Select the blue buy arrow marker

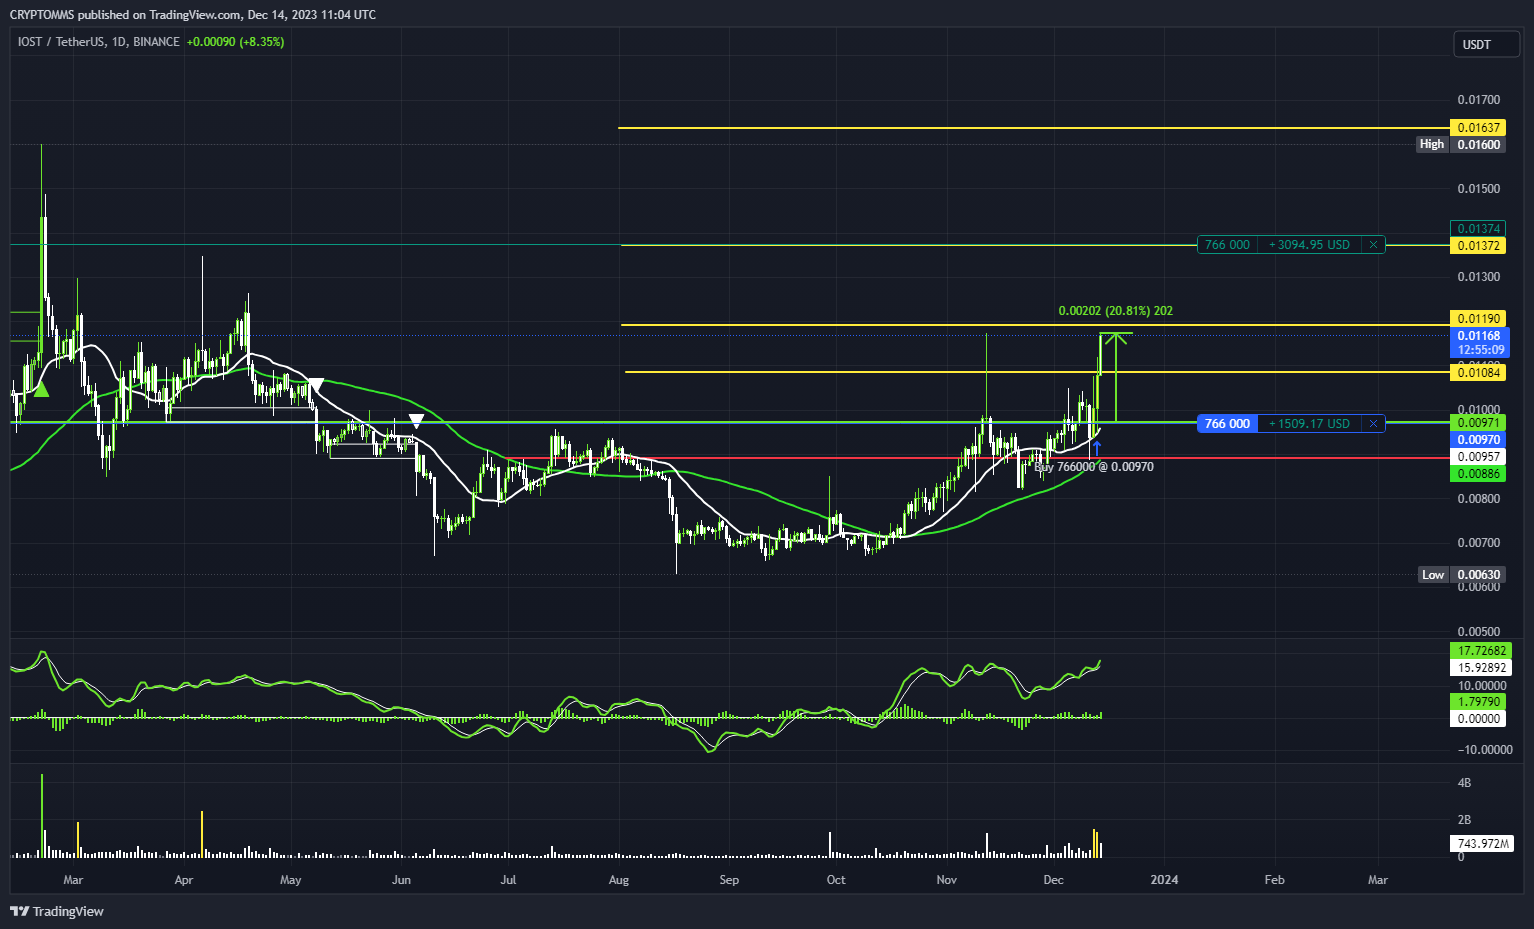[x=1097, y=448]
